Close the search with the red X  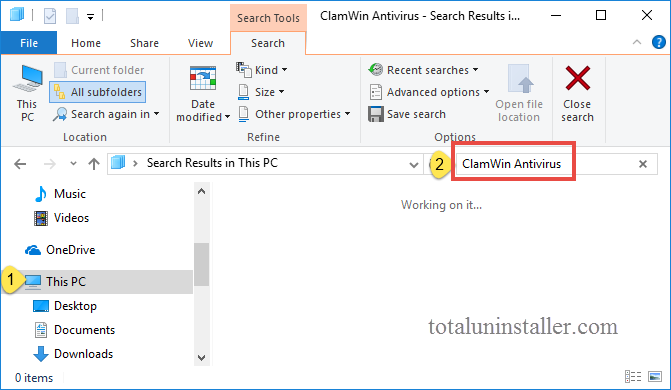click(577, 93)
